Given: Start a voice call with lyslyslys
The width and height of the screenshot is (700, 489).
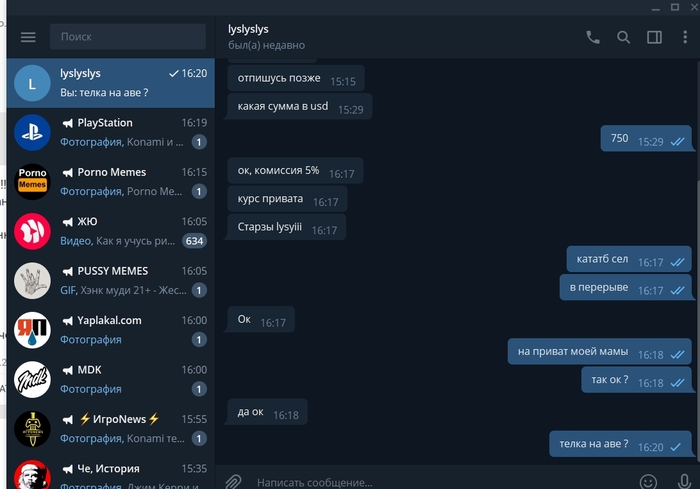Looking at the screenshot, I should pos(593,38).
